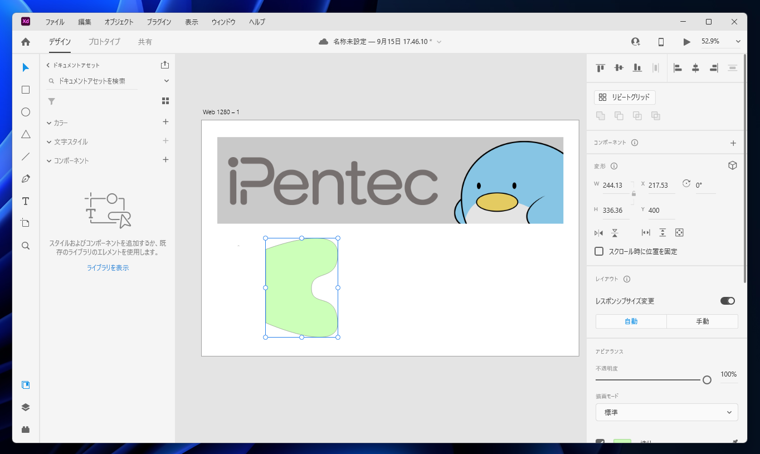Click the X position field 217.53
Viewport: 760px width, 454px height.
(661, 186)
